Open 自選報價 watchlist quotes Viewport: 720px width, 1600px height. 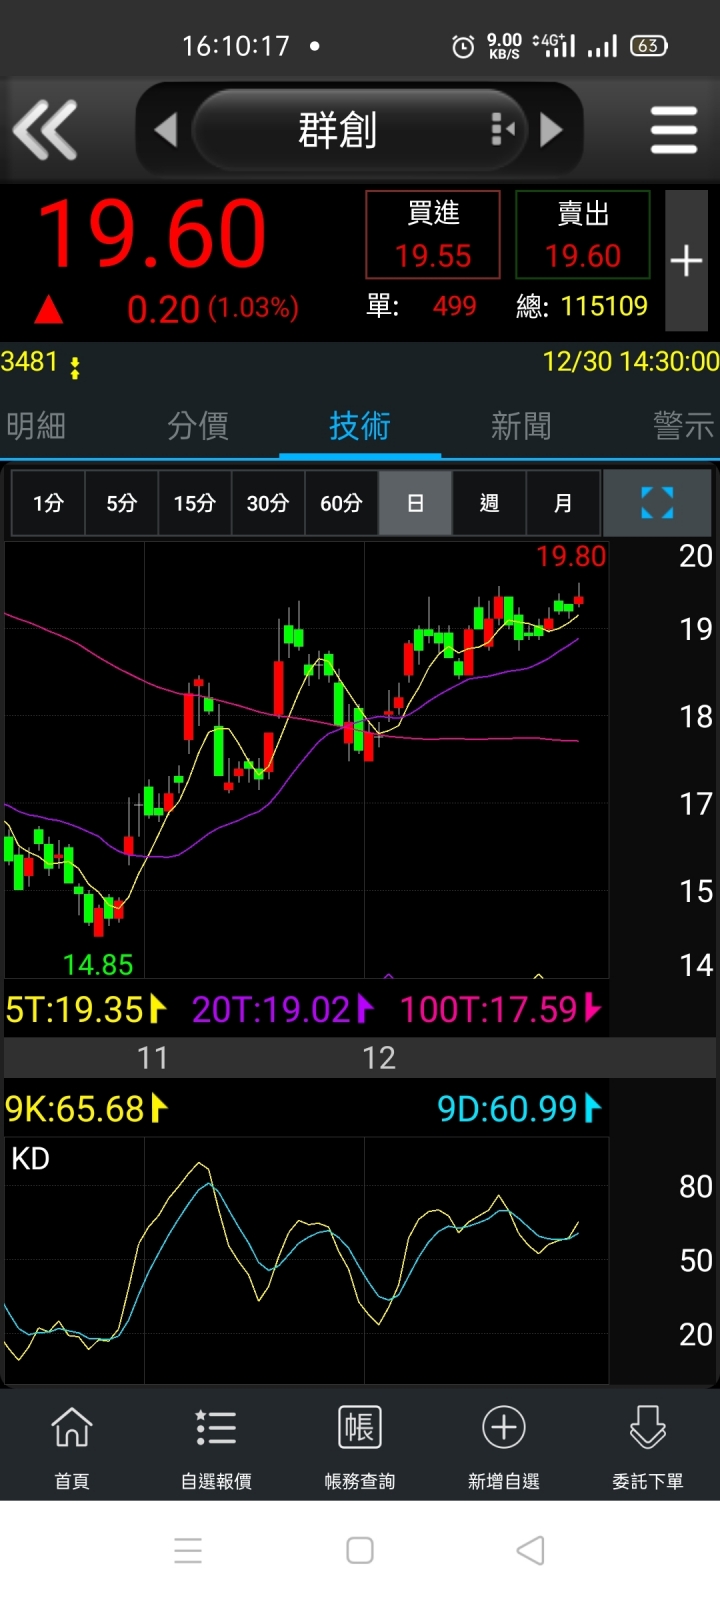tap(216, 1447)
